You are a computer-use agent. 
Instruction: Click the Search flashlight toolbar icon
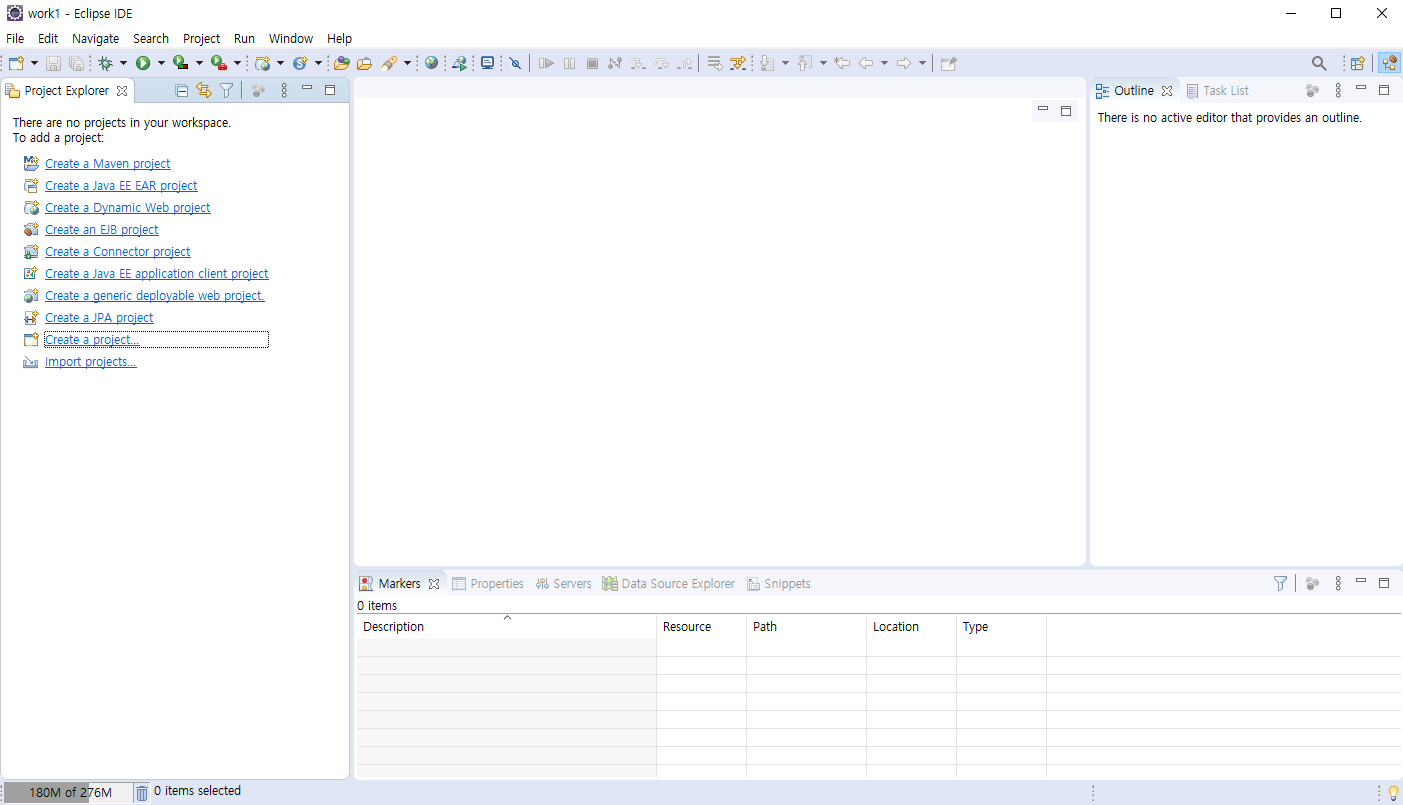click(389, 63)
